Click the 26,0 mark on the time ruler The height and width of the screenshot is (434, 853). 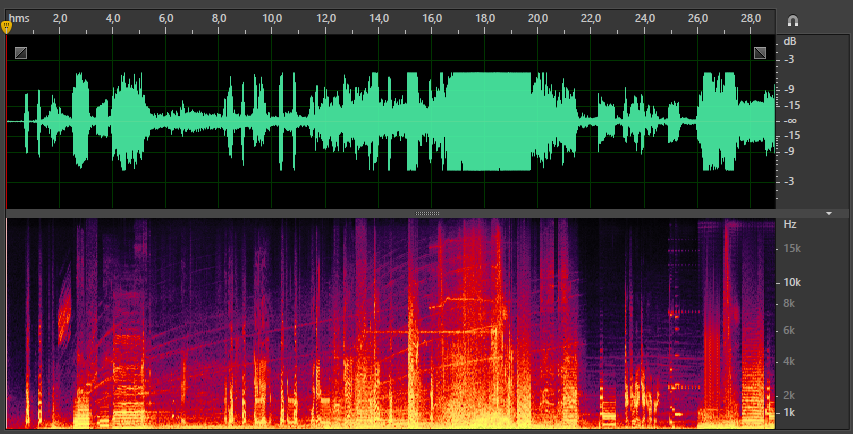[698, 19]
